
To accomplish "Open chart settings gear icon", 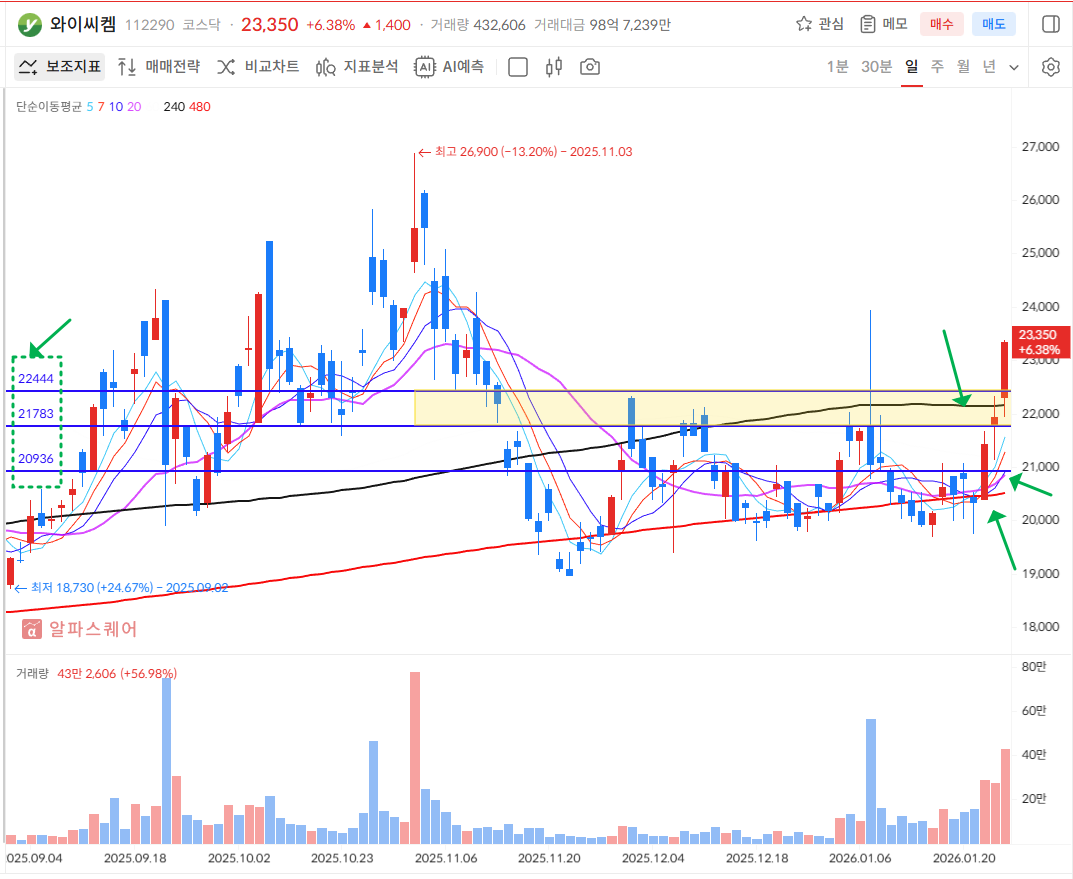I will click(1050, 67).
